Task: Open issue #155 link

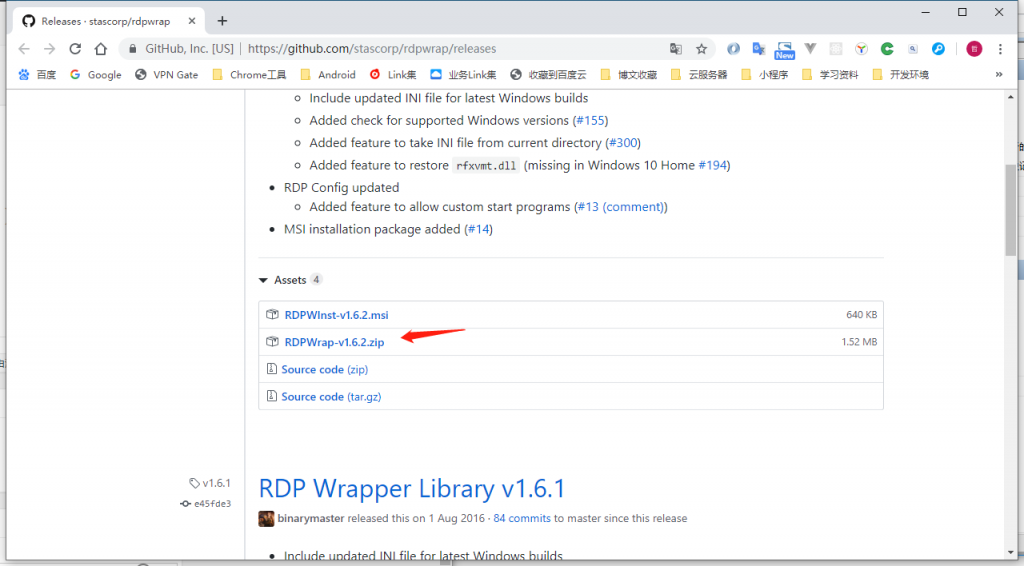Action: point(590,120)
